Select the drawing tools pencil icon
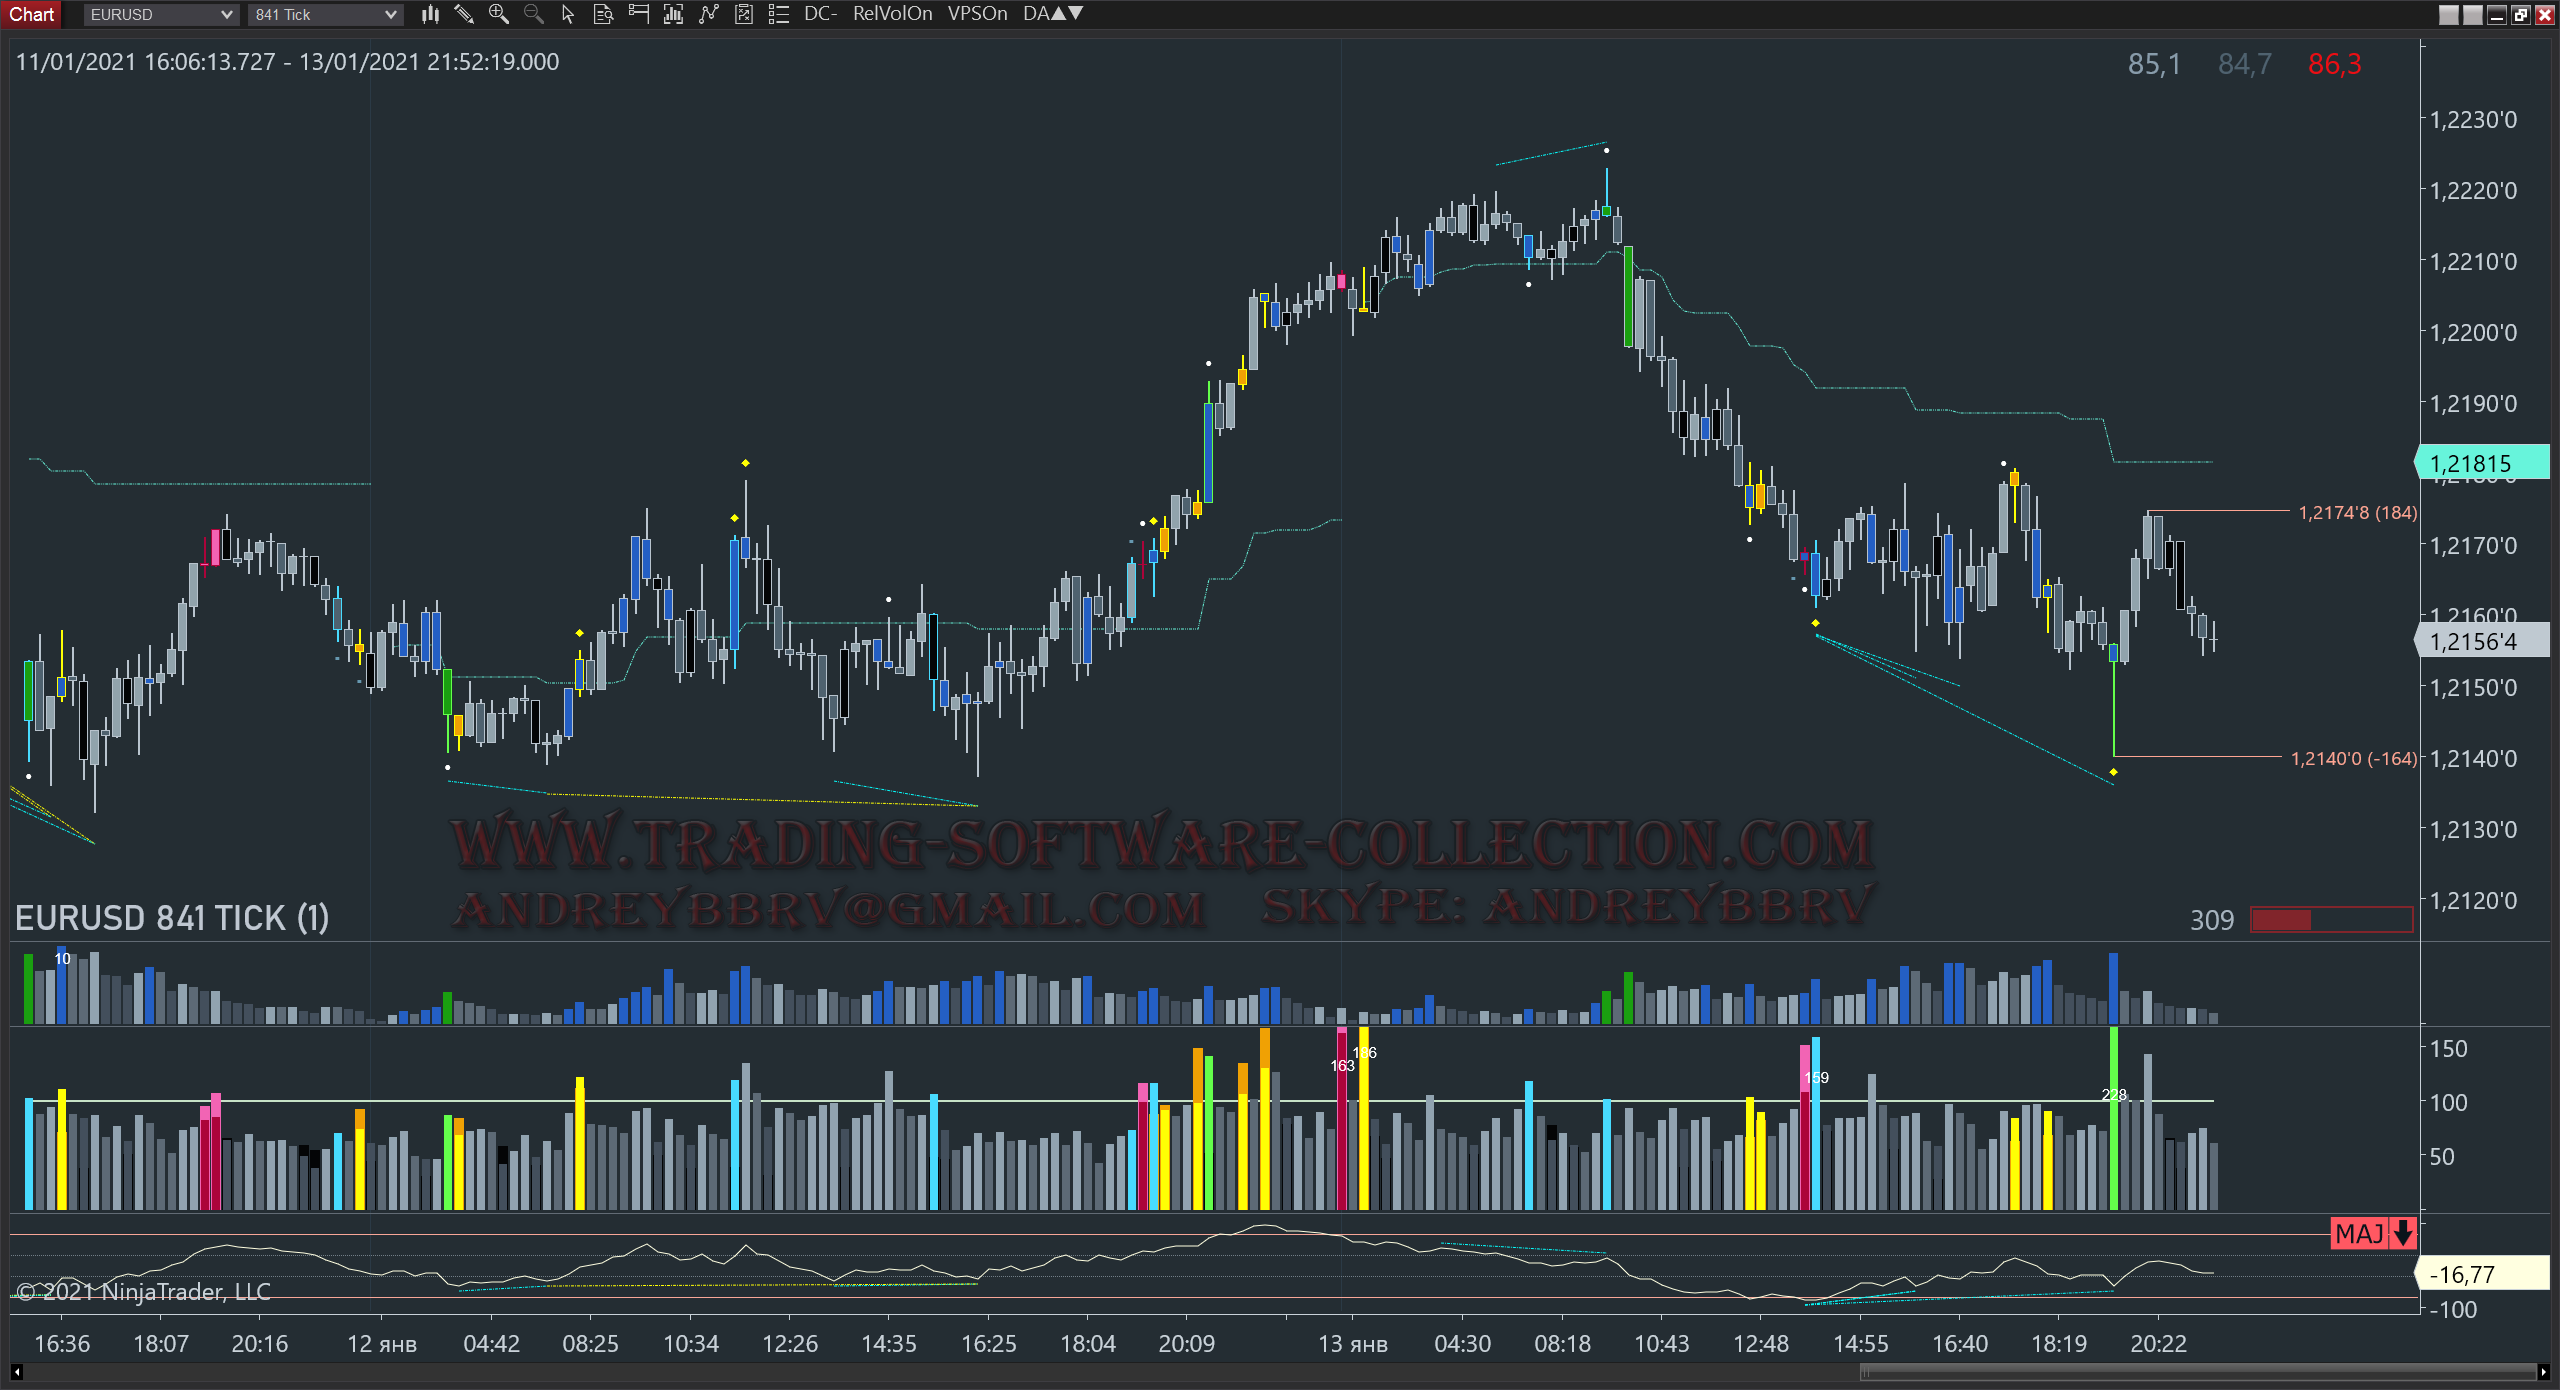This screenshot has width=2560, height=1390. coord(464,14)
